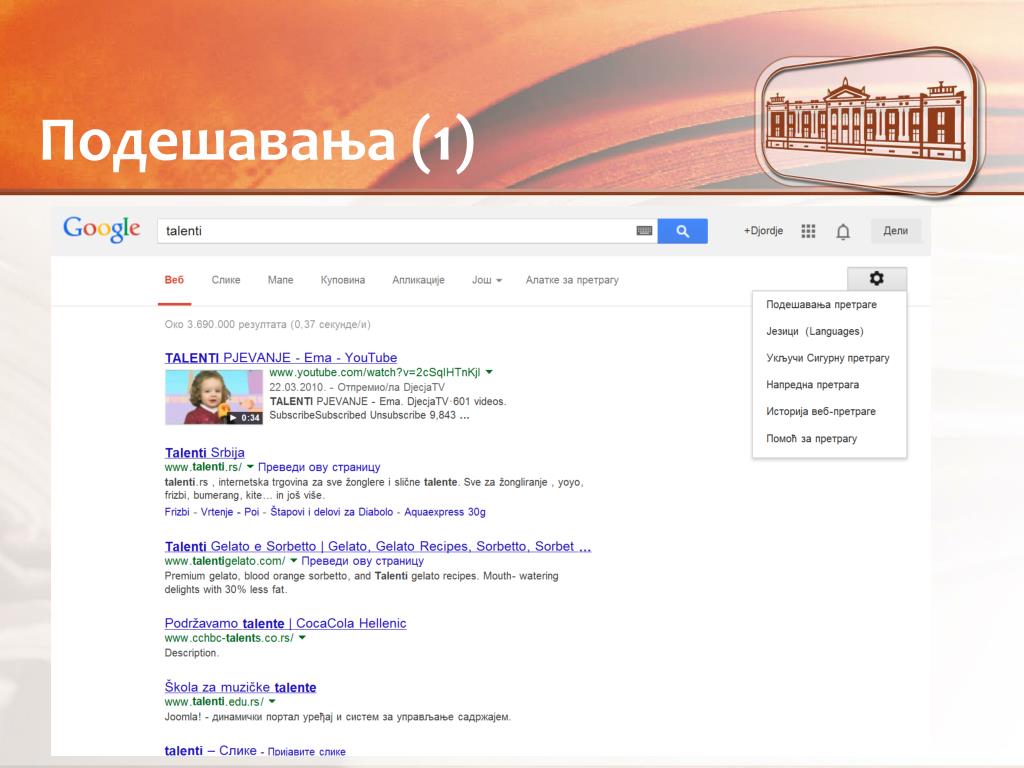Click Преведи ову страницу for talentigelato.com
Viewport: 1024px width, 768px height.
pos(362,561)
